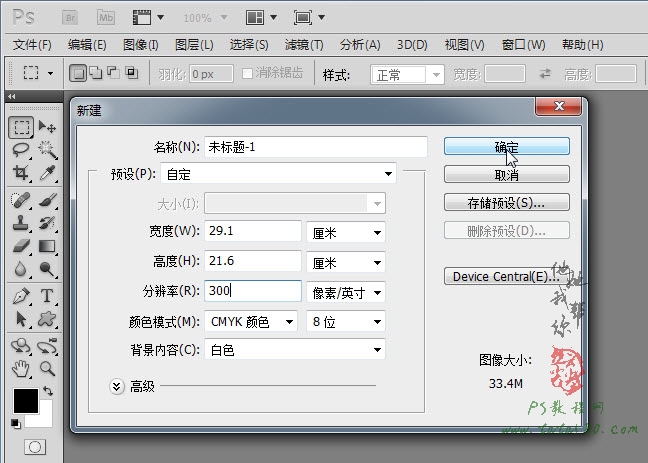648x463 pixels.
Task: Open the 编辑(E) menu
Action: 87,45
